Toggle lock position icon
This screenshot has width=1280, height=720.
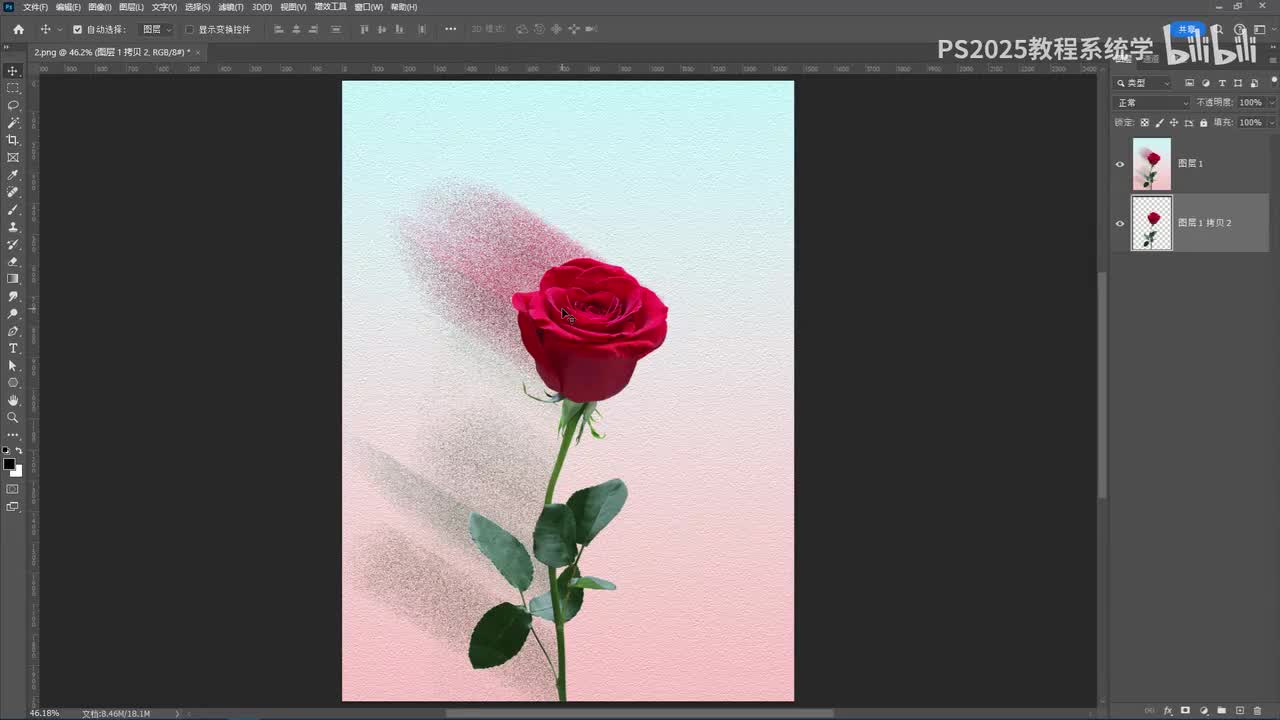point(1174,123)
